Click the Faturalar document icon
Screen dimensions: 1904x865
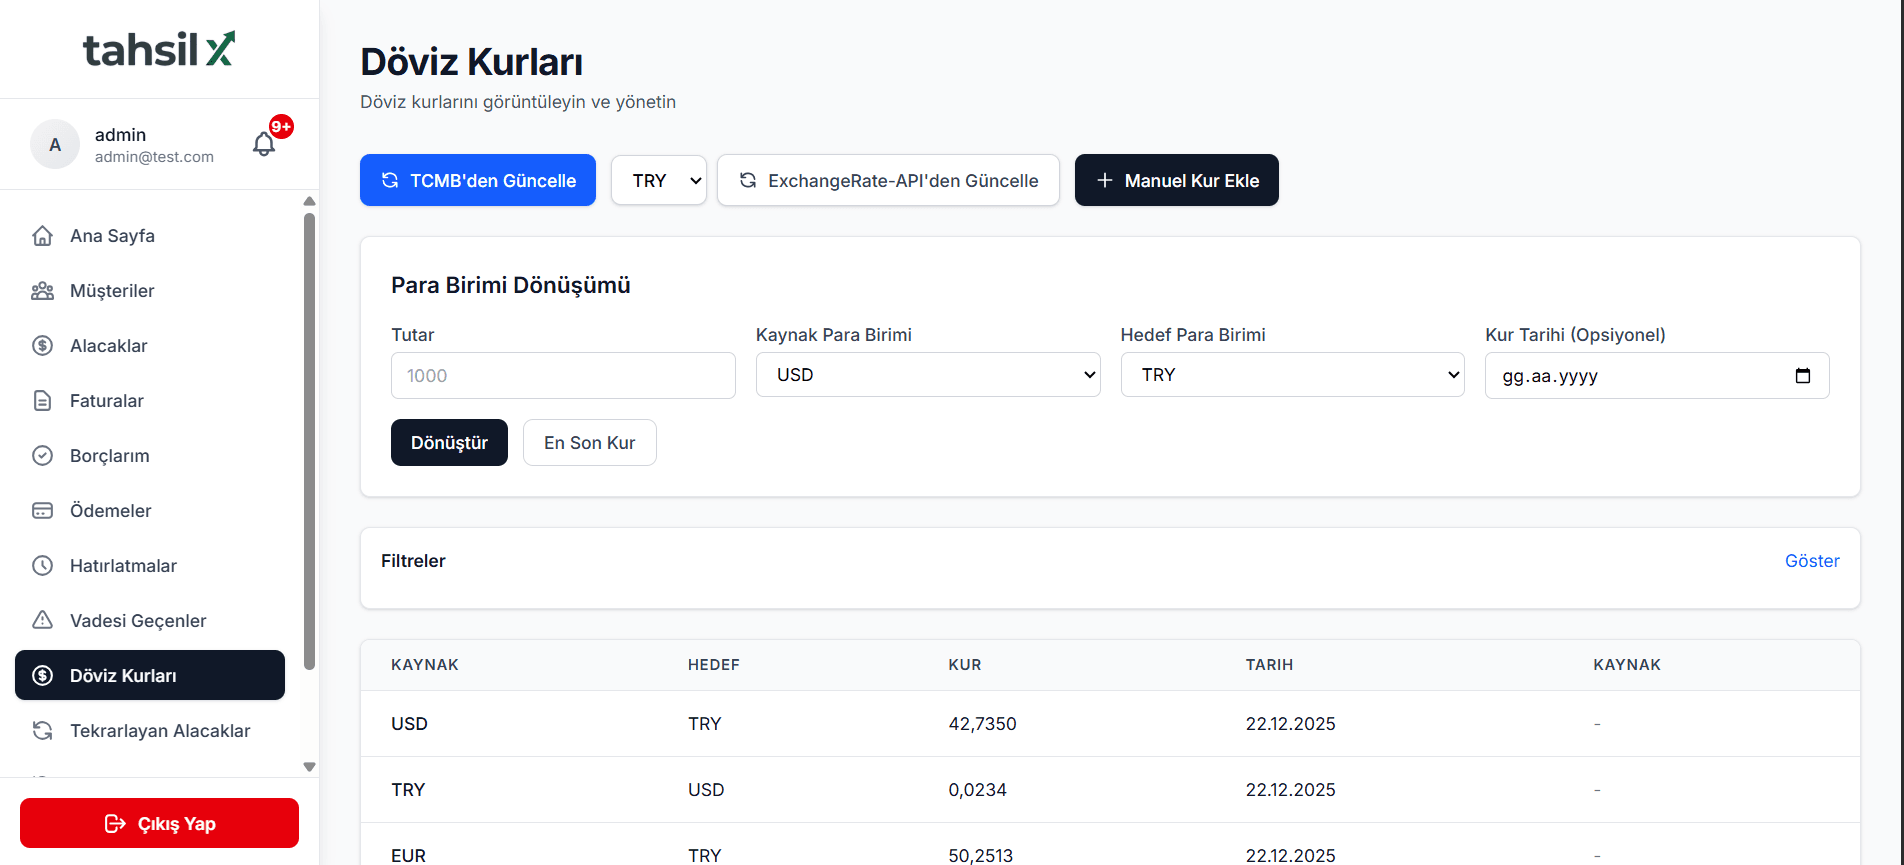coord(42,401)
